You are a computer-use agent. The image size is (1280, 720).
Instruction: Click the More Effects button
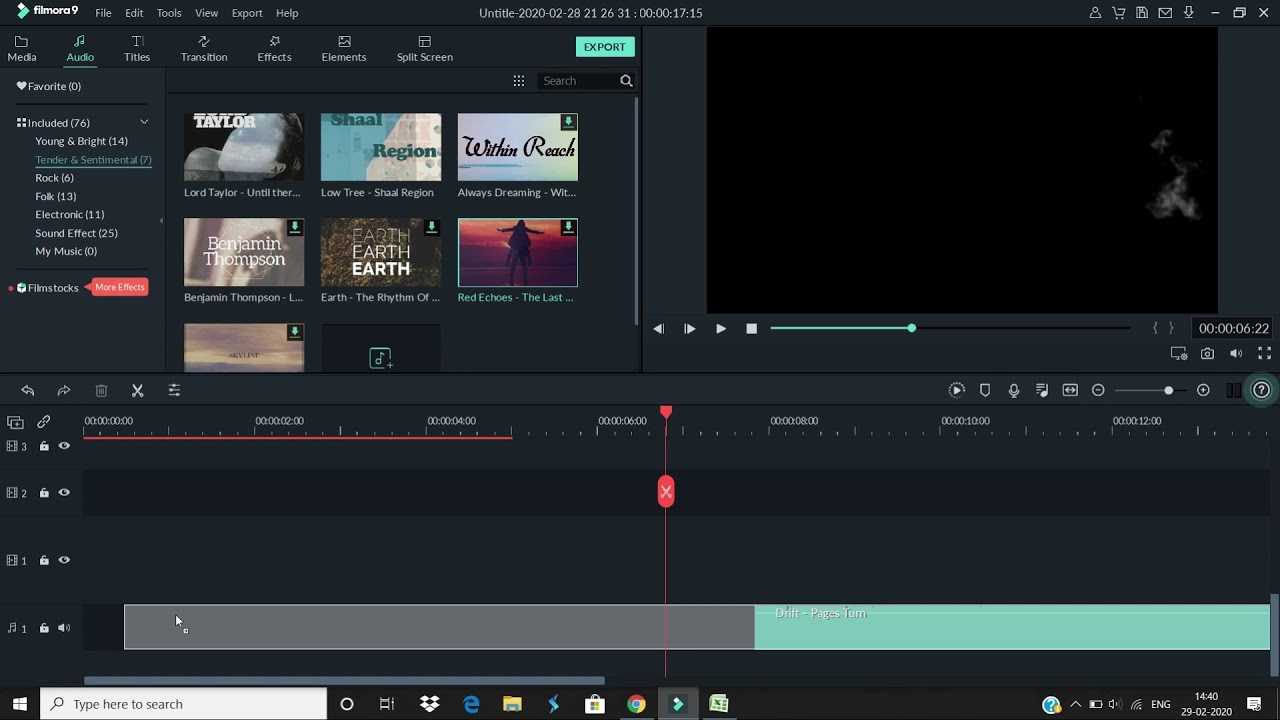[x=120, y=287]
